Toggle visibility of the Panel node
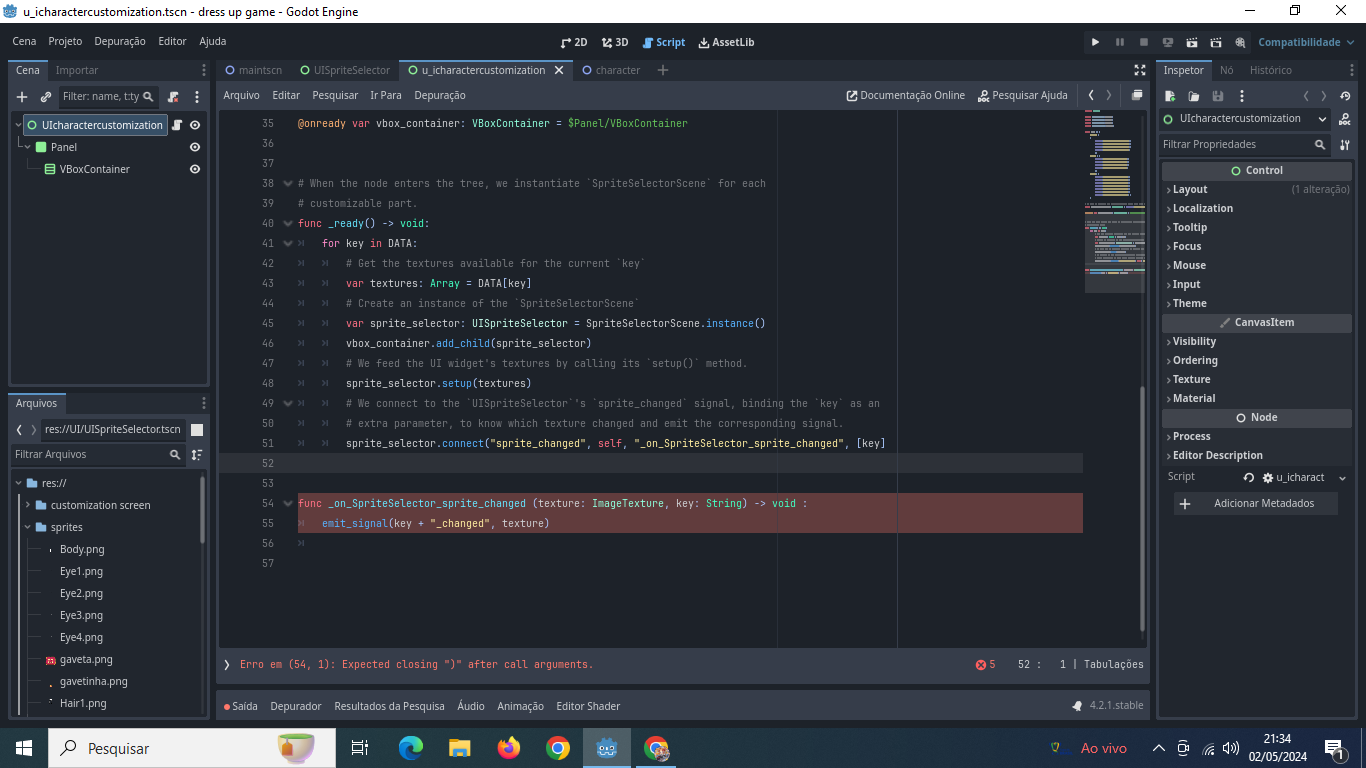The width and height of the screenshot is (1366, 768). tap(195, 147)
